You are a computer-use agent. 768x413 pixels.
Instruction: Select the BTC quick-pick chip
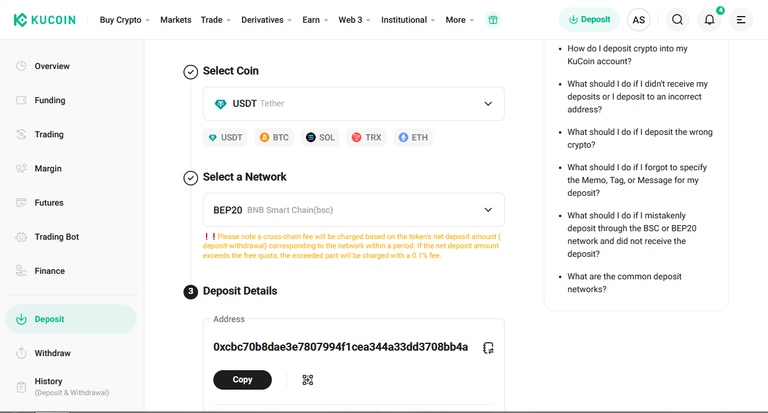point(274,138)
